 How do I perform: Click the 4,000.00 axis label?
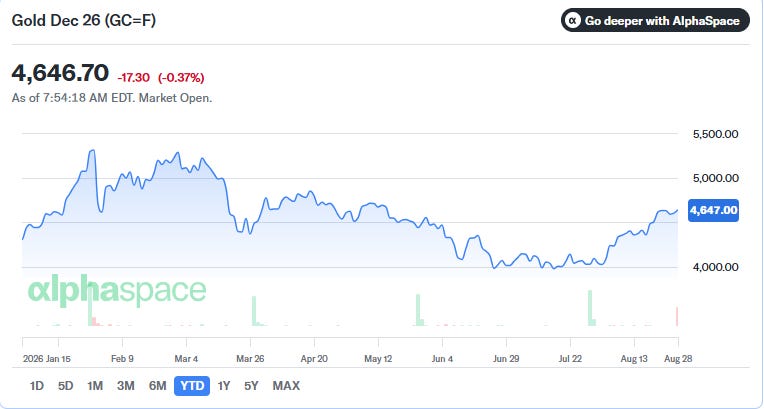[715, 267]
